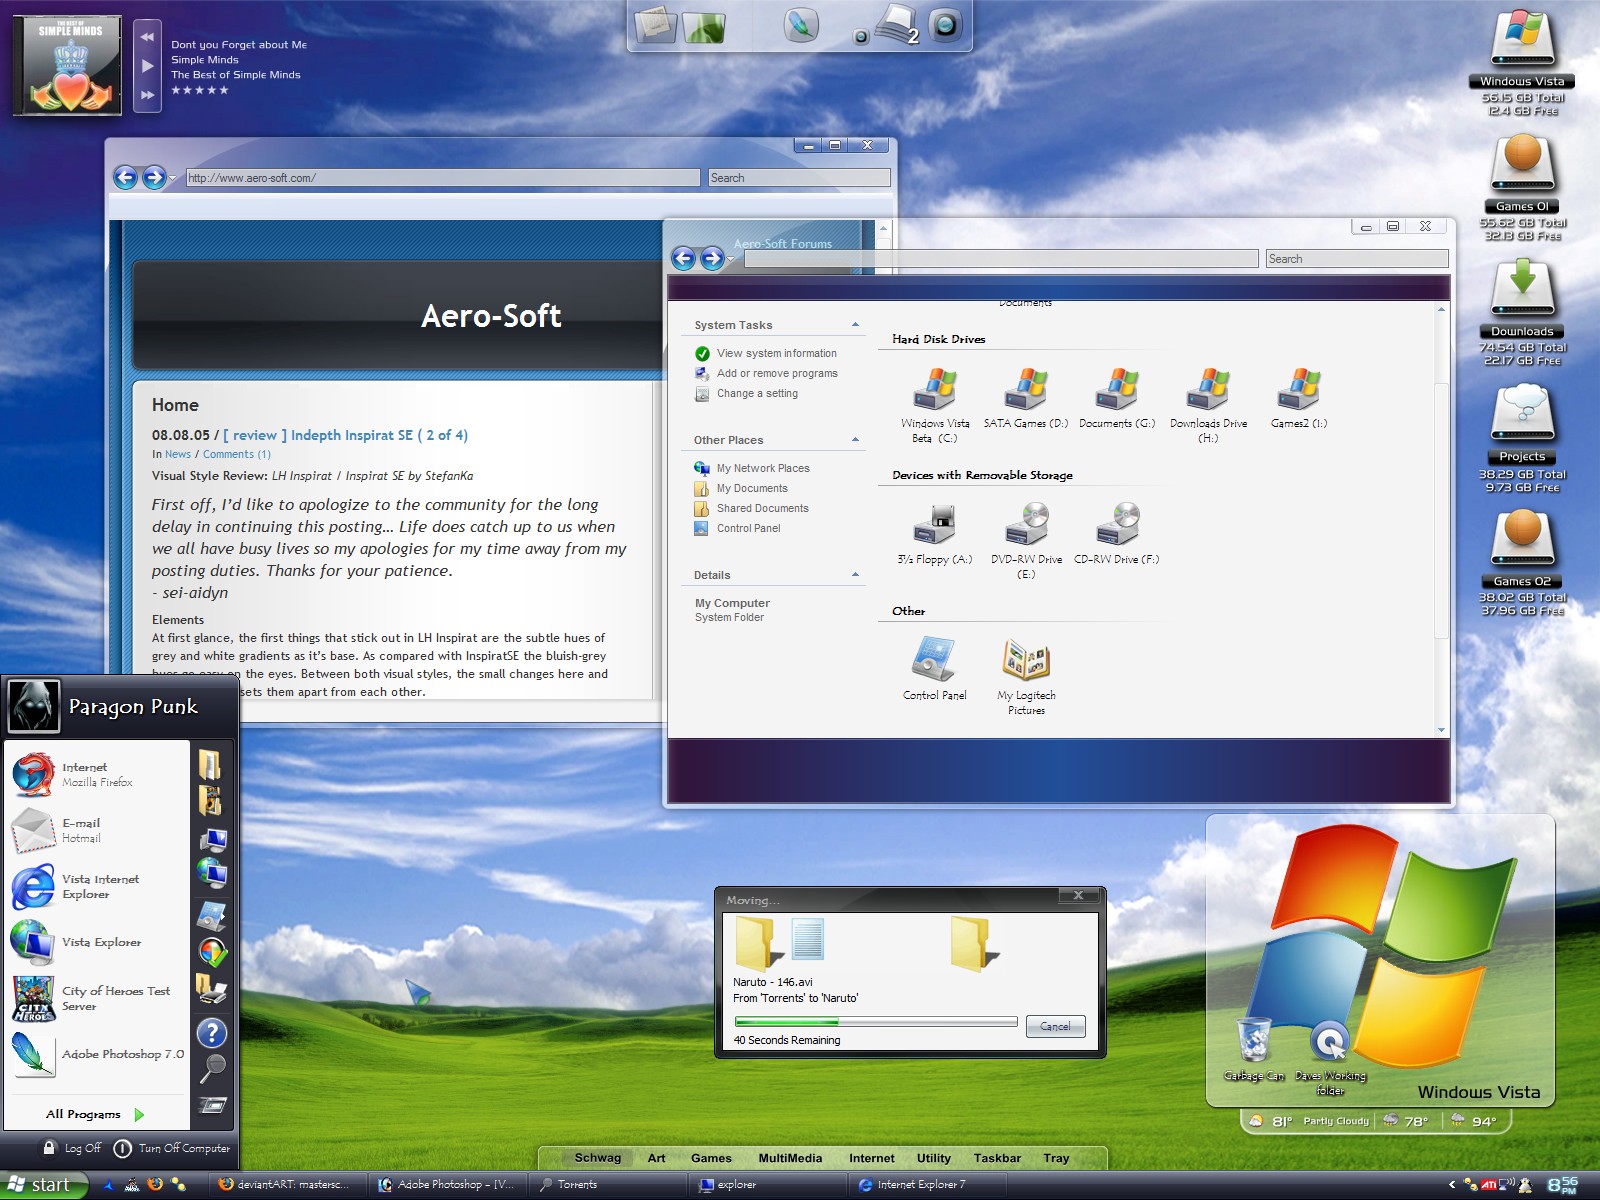The image size is (1600, 1200).
Task: Open the Documents (G:) drive
Action: 1117,398
